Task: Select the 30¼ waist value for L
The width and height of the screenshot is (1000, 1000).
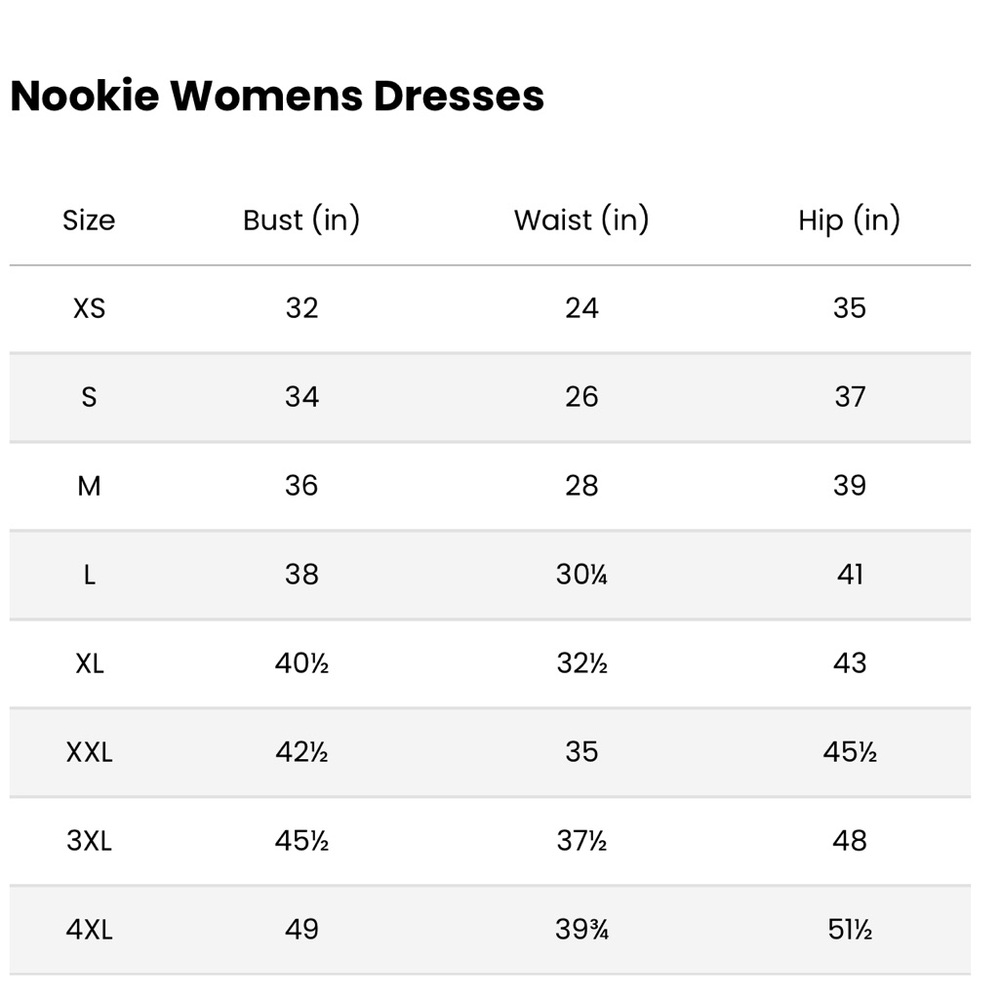Action: 582,575
